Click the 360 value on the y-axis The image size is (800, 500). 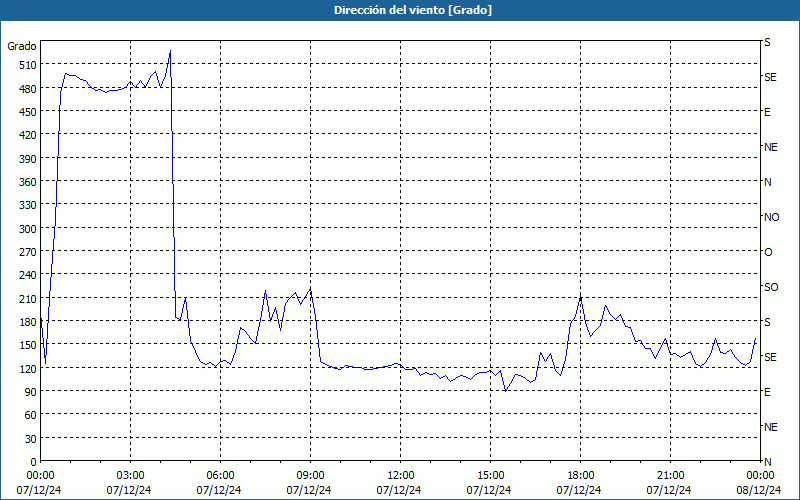coord(28,182)
